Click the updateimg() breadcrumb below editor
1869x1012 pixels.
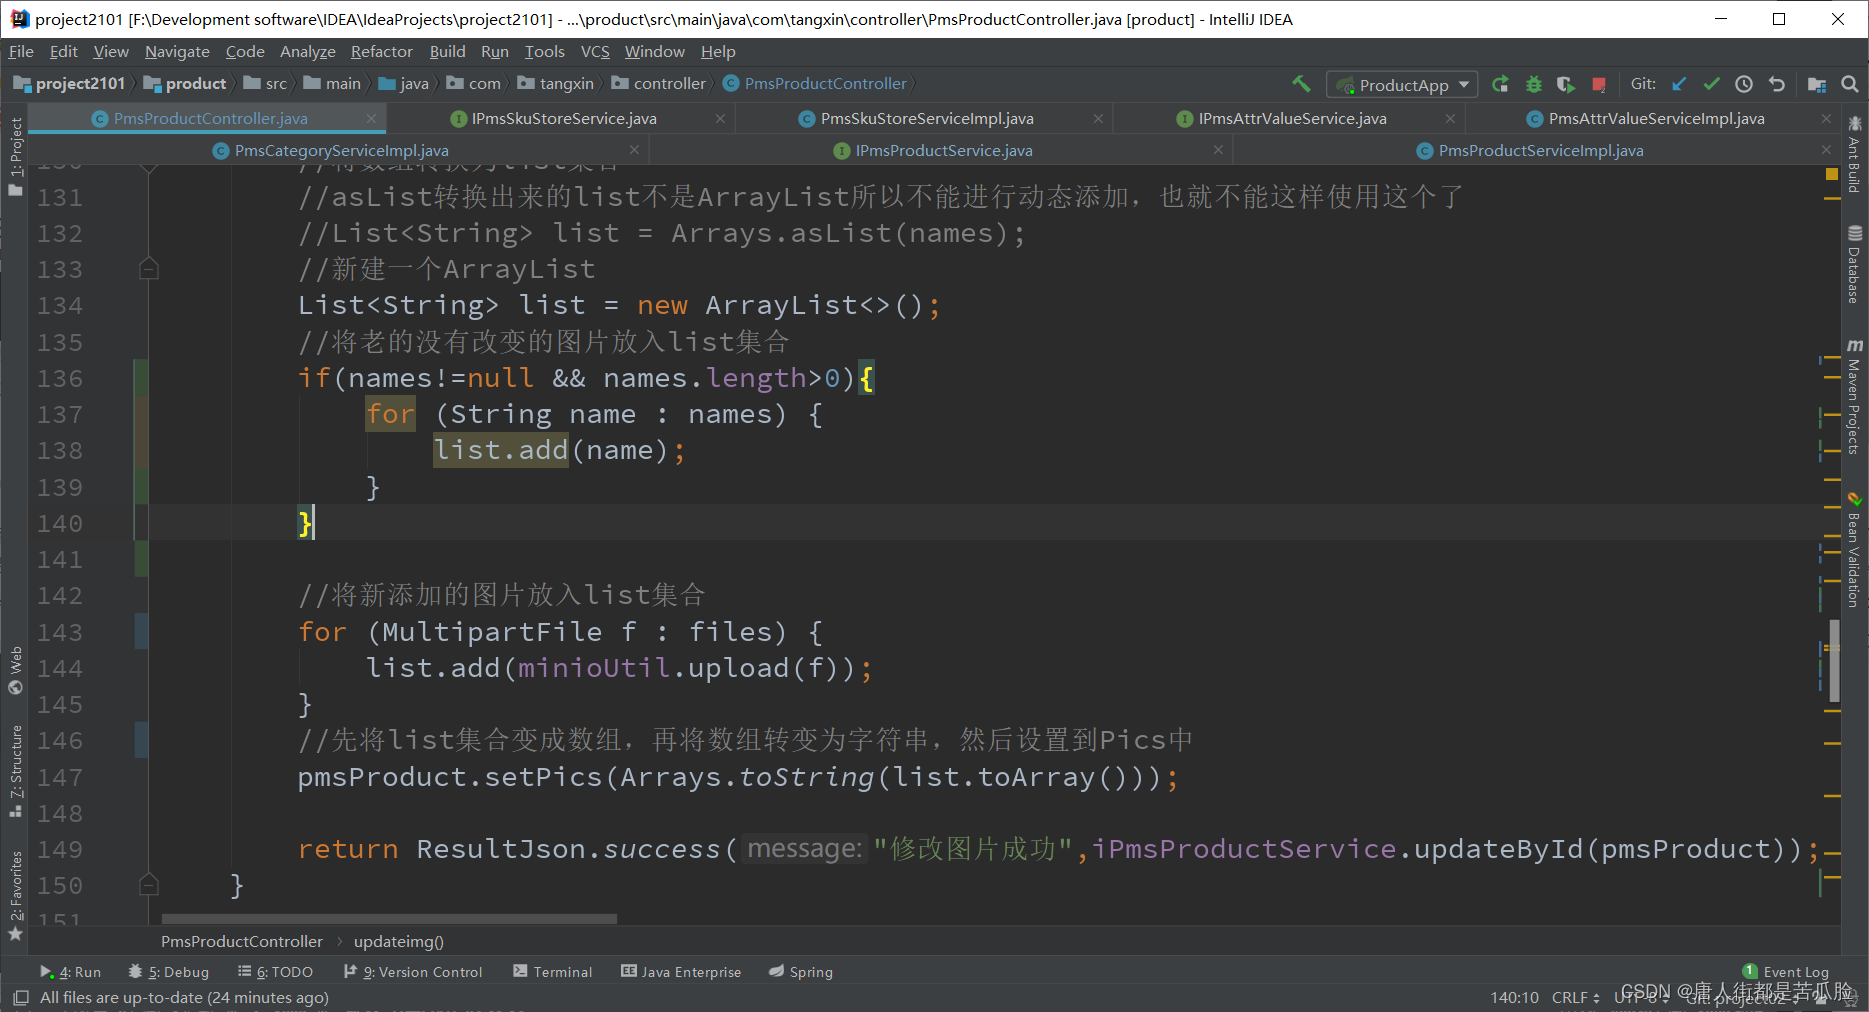coord(399,941)
